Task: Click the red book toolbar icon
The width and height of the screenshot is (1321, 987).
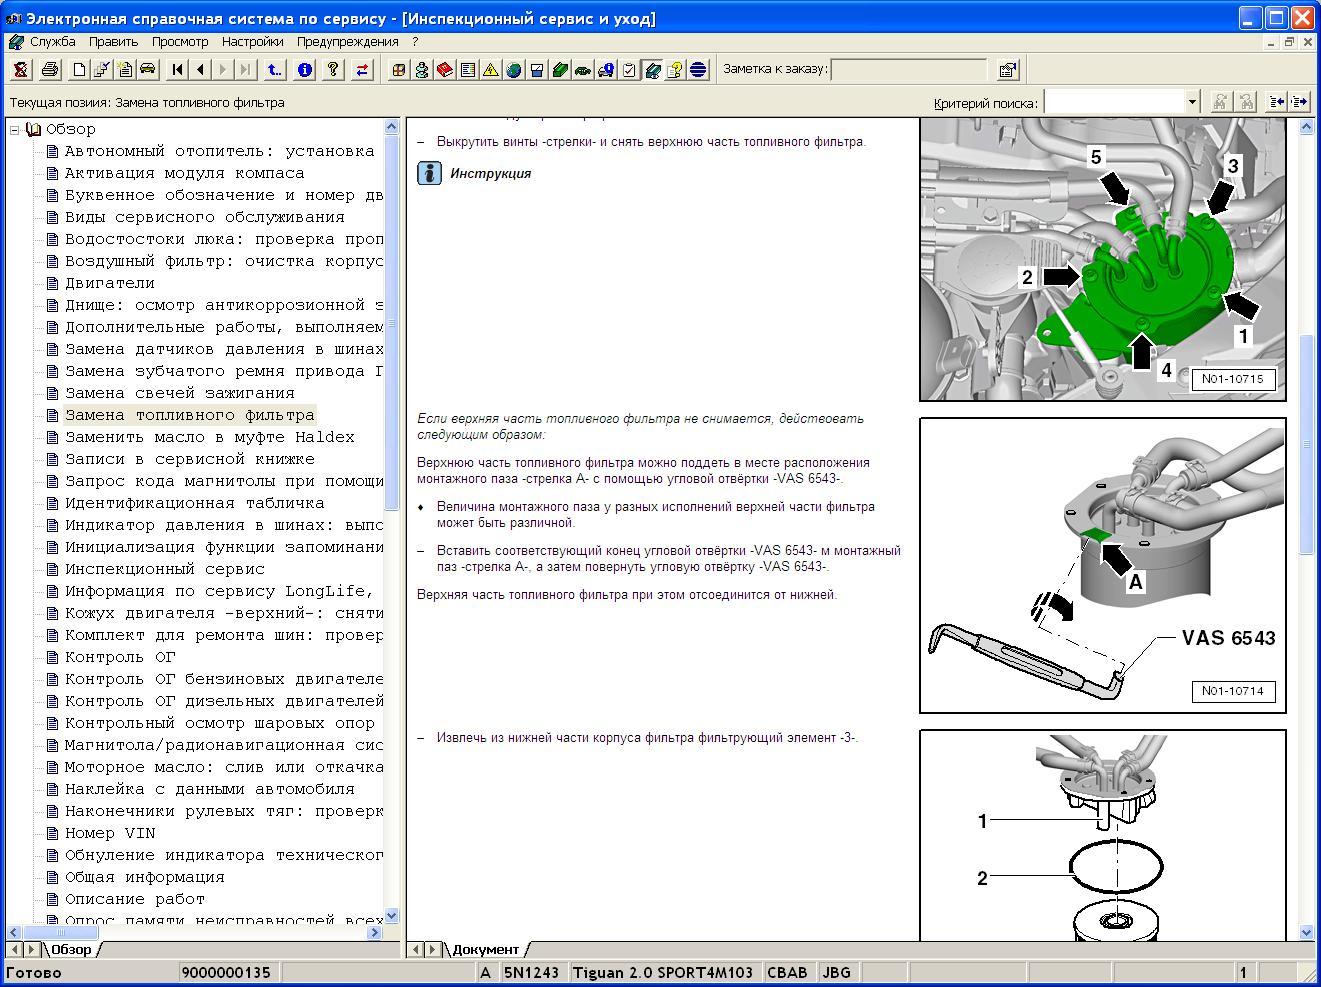Action: coord(444,70)
